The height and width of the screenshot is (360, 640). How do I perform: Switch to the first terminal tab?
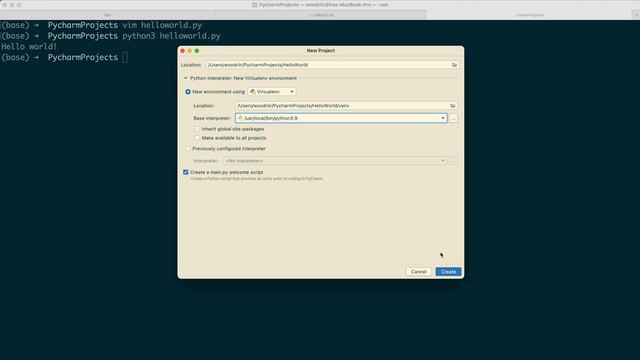coord(107,15)
